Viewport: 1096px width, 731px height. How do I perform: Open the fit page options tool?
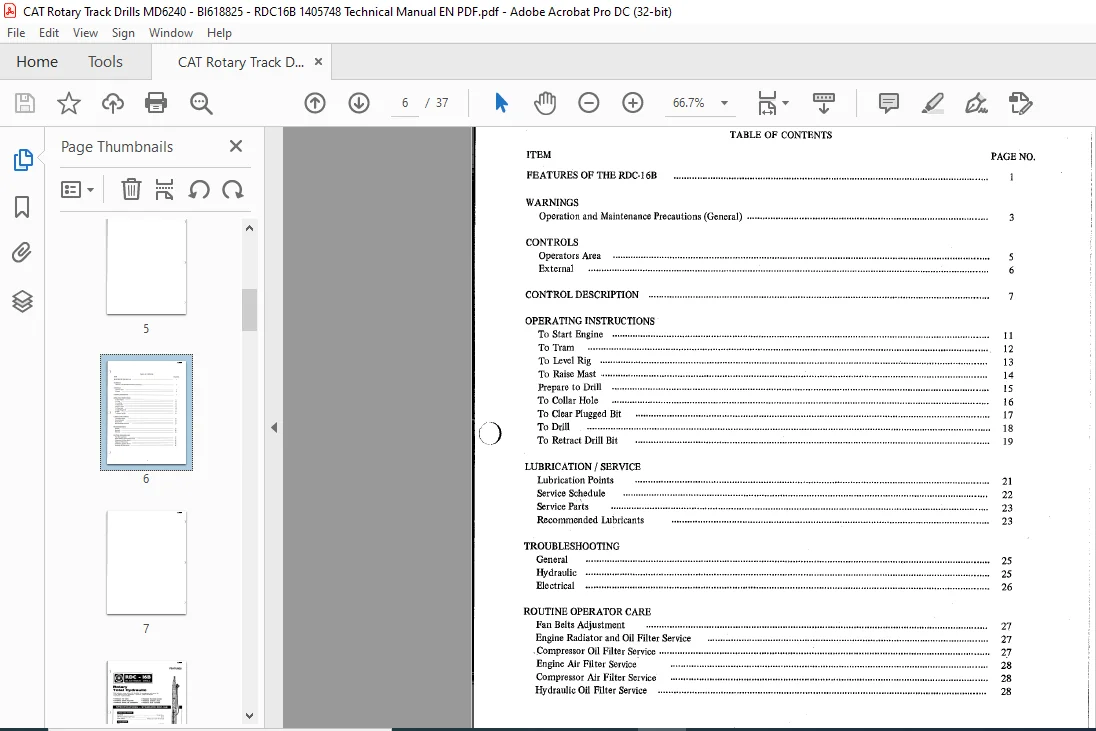click(x=773, y=103)
